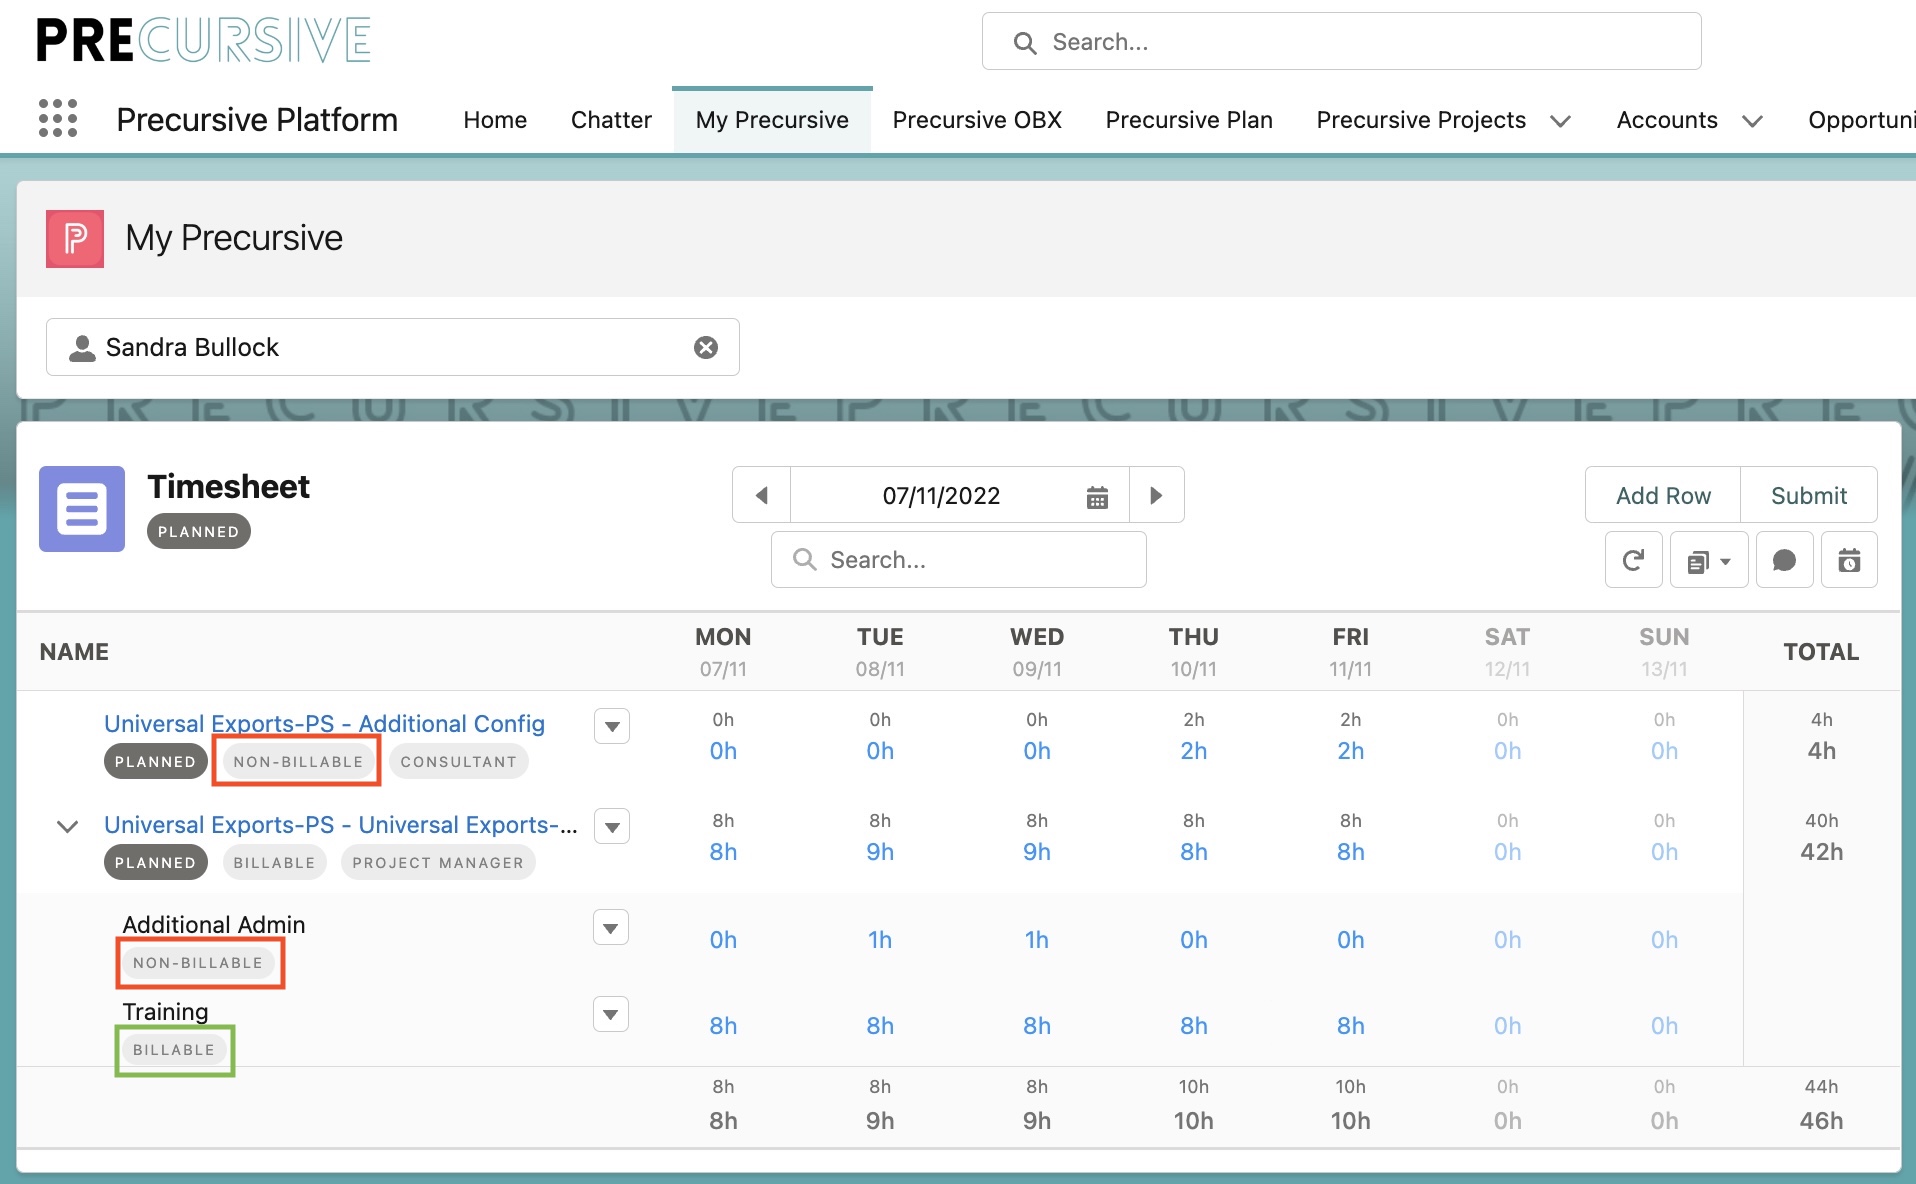
Task: Open Training row dropdown
Action: point(611,1014)
